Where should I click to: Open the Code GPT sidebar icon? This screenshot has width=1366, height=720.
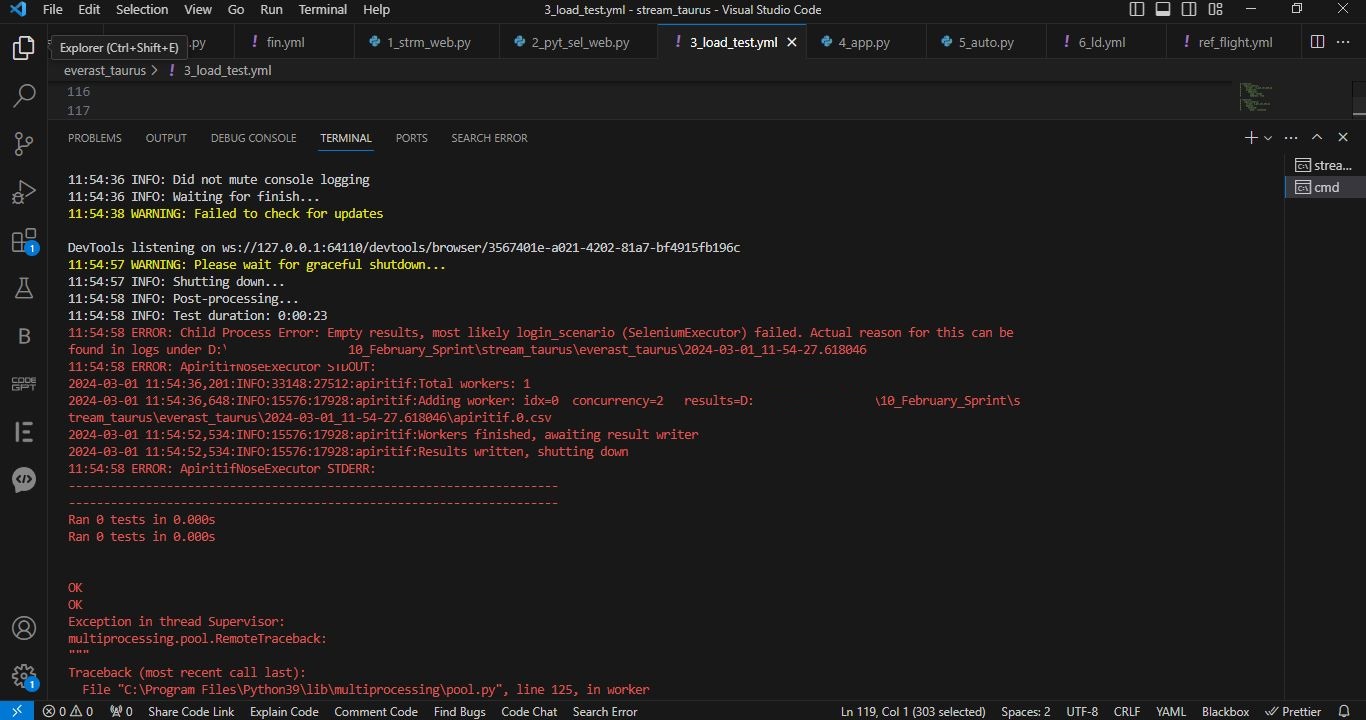tap(23, 384)
